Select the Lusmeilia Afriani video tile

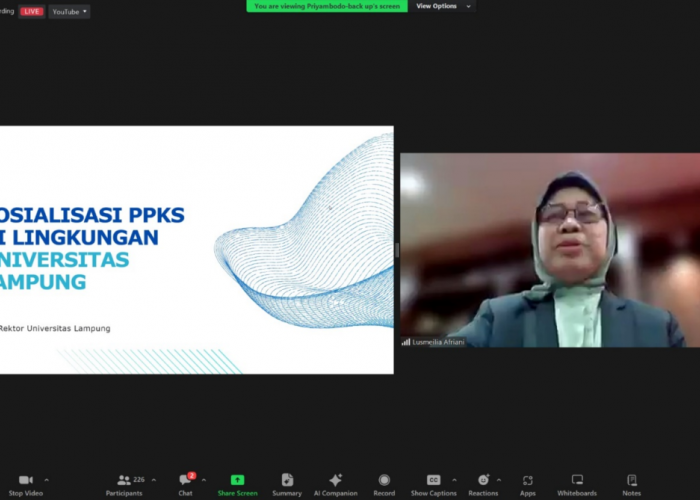coord(550,250)
